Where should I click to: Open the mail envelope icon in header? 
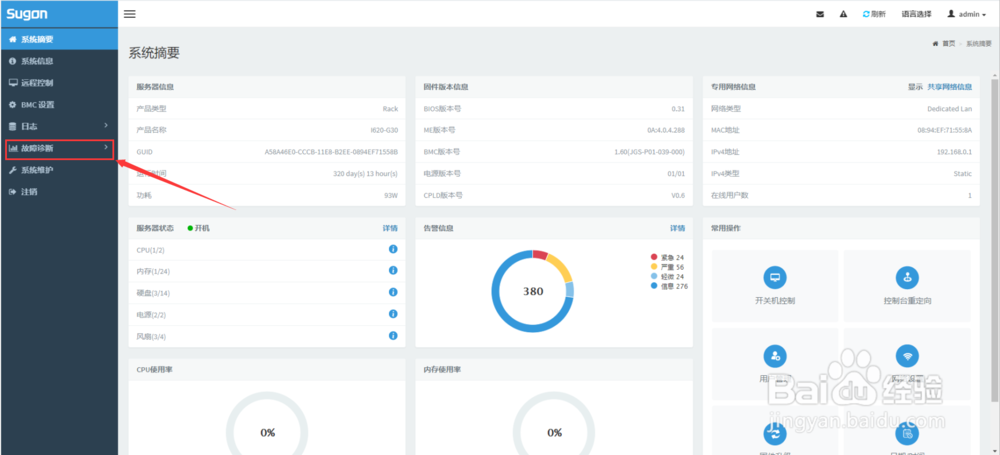(x=820, y=14)
